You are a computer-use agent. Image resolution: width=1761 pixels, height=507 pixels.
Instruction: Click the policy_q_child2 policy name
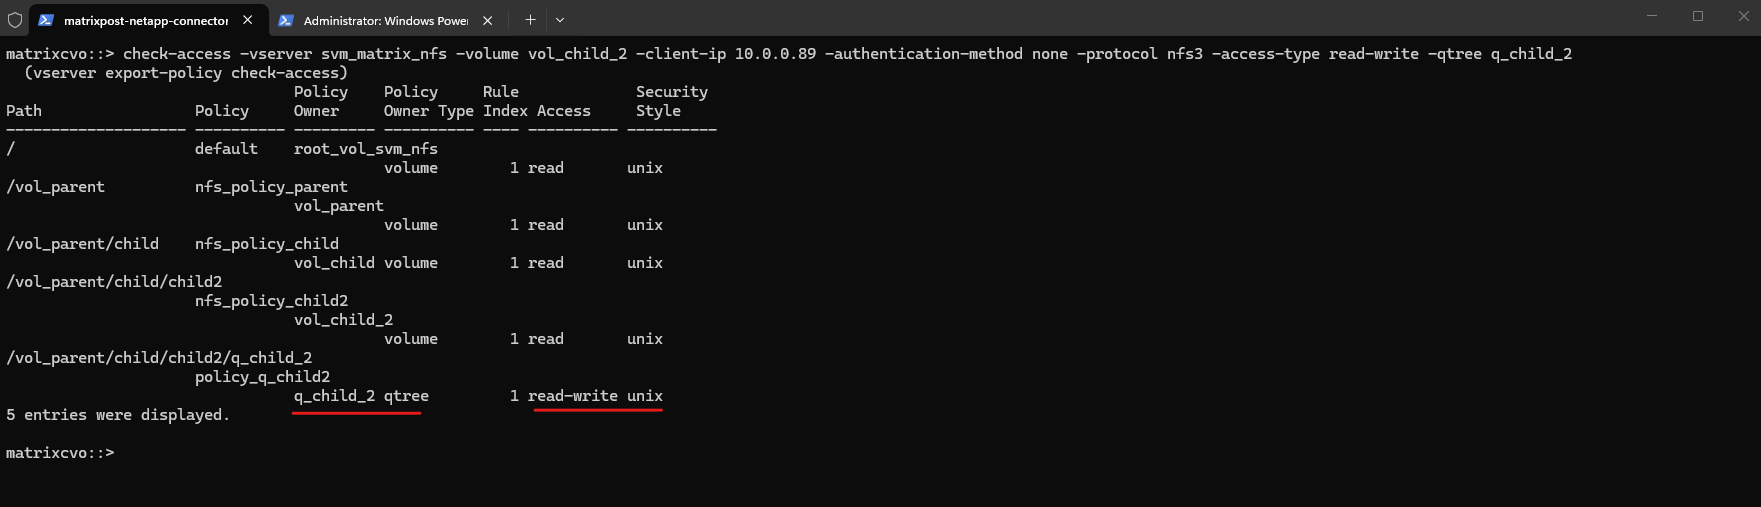262,377
